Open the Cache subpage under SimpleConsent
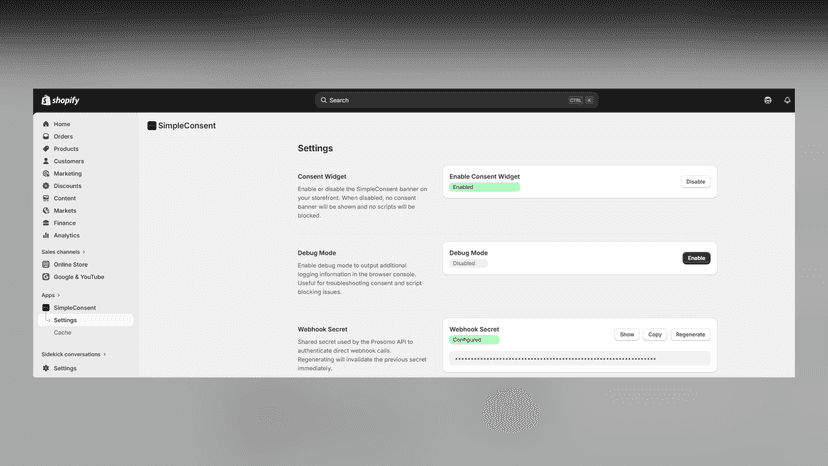The height and width of the screenshot is (466, 828). [x=62, y=332]
